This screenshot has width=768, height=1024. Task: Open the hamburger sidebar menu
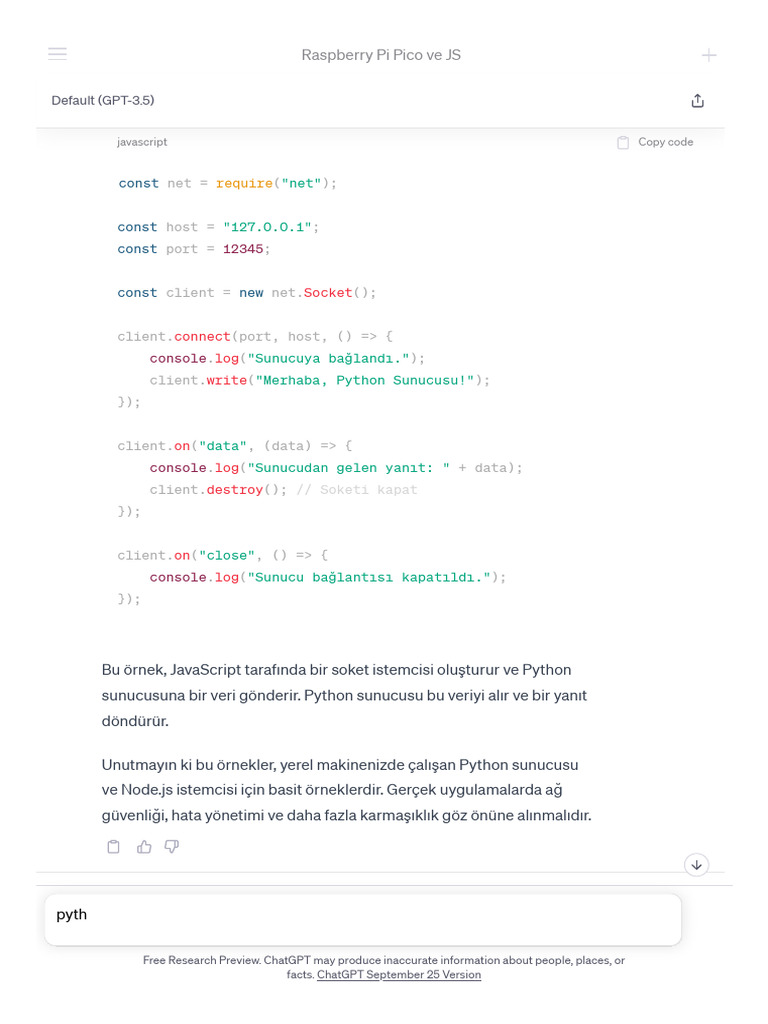(x=57, y=54)
